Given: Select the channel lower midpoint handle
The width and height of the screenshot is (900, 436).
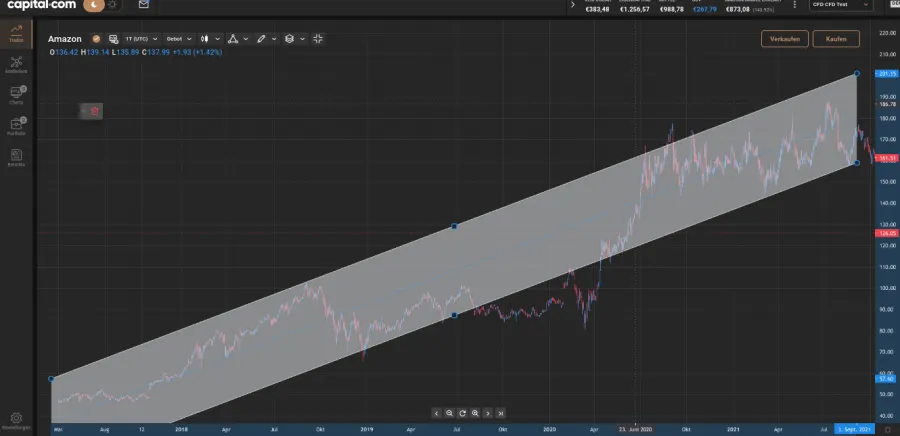Looking at the screenshot, I should pos(454,316).
